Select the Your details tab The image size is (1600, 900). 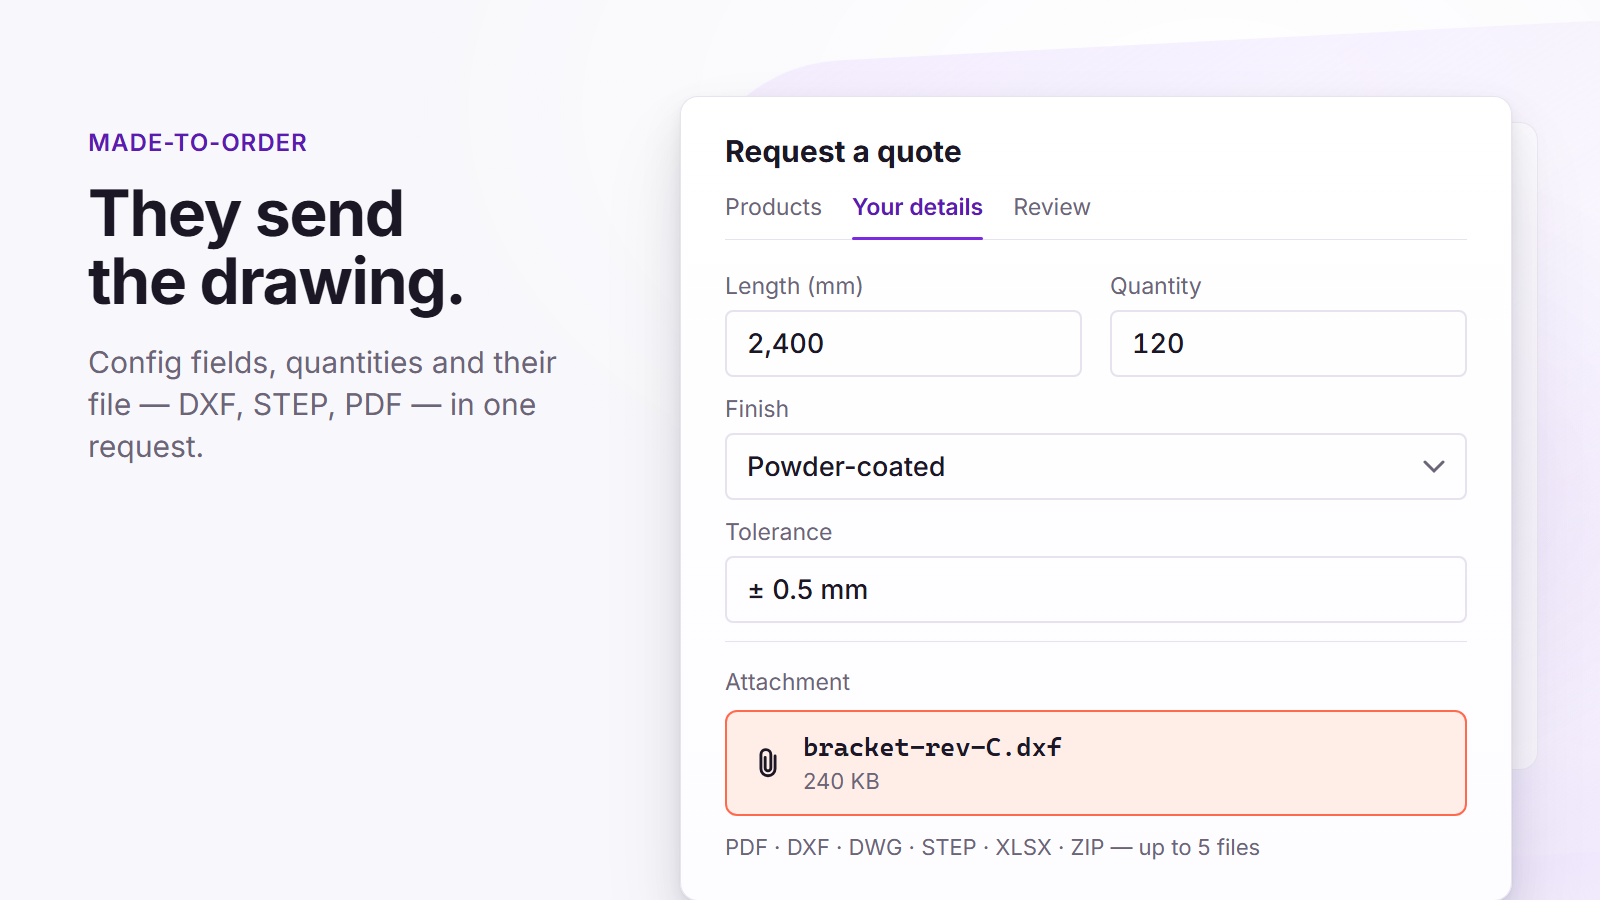(917, 207)
